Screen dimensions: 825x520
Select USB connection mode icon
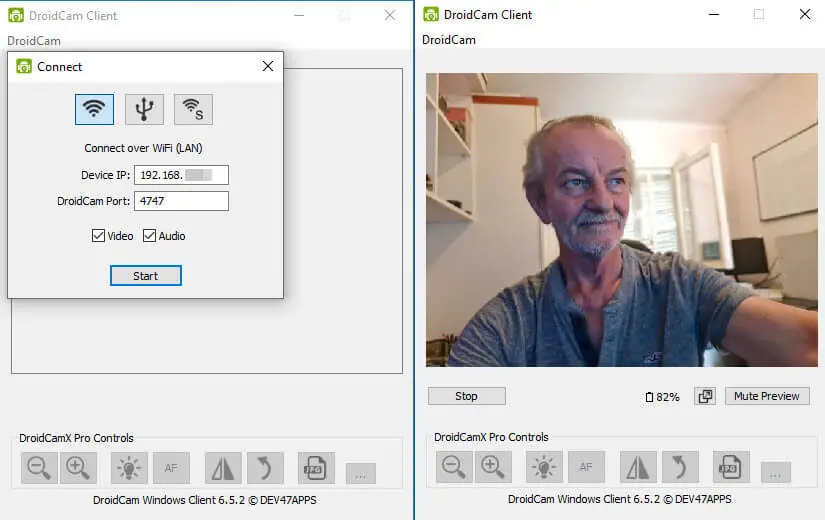(x=144, y=109)
